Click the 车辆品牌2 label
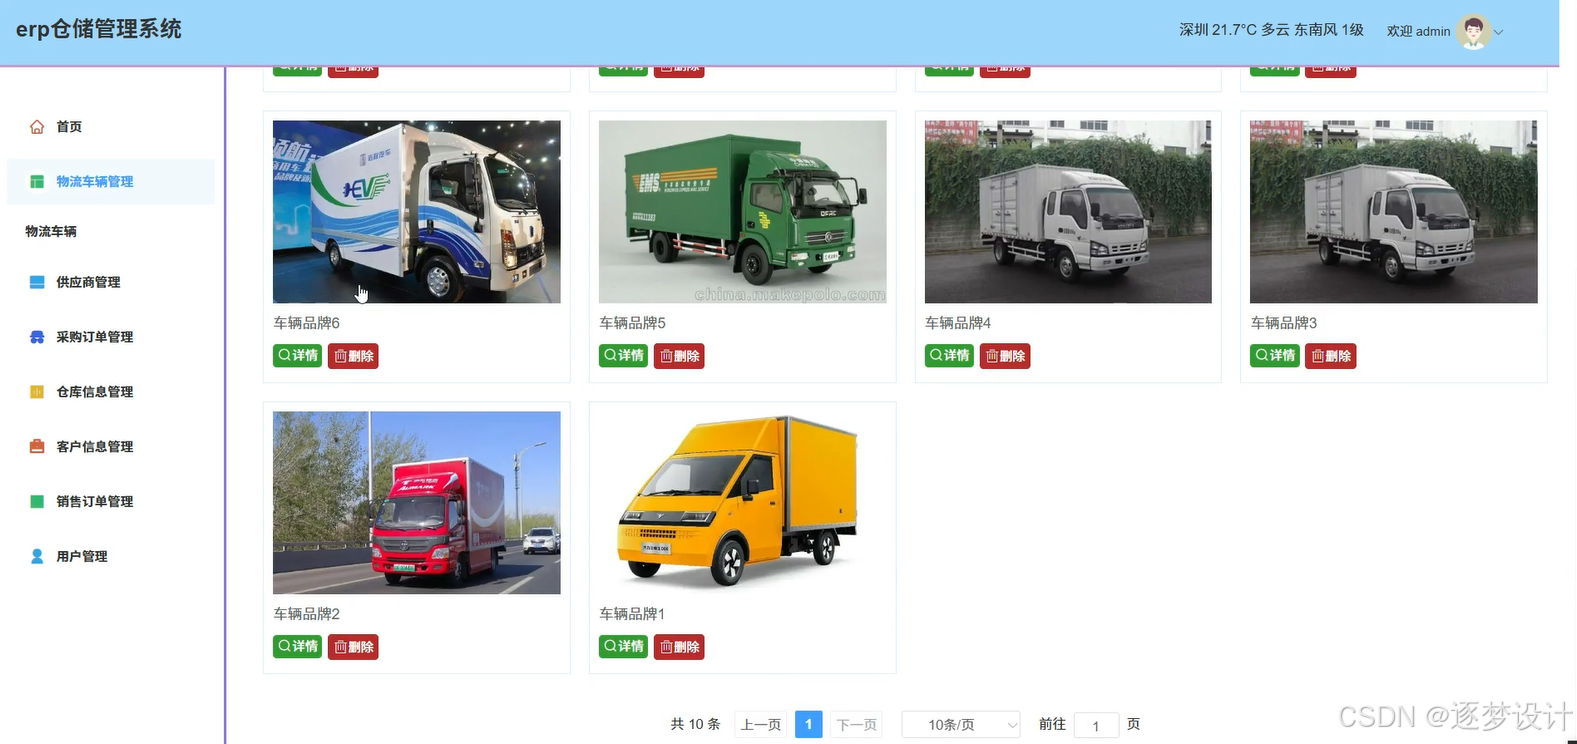The image size is (1577, 744). pyautogui.click(x=307, y=614)
